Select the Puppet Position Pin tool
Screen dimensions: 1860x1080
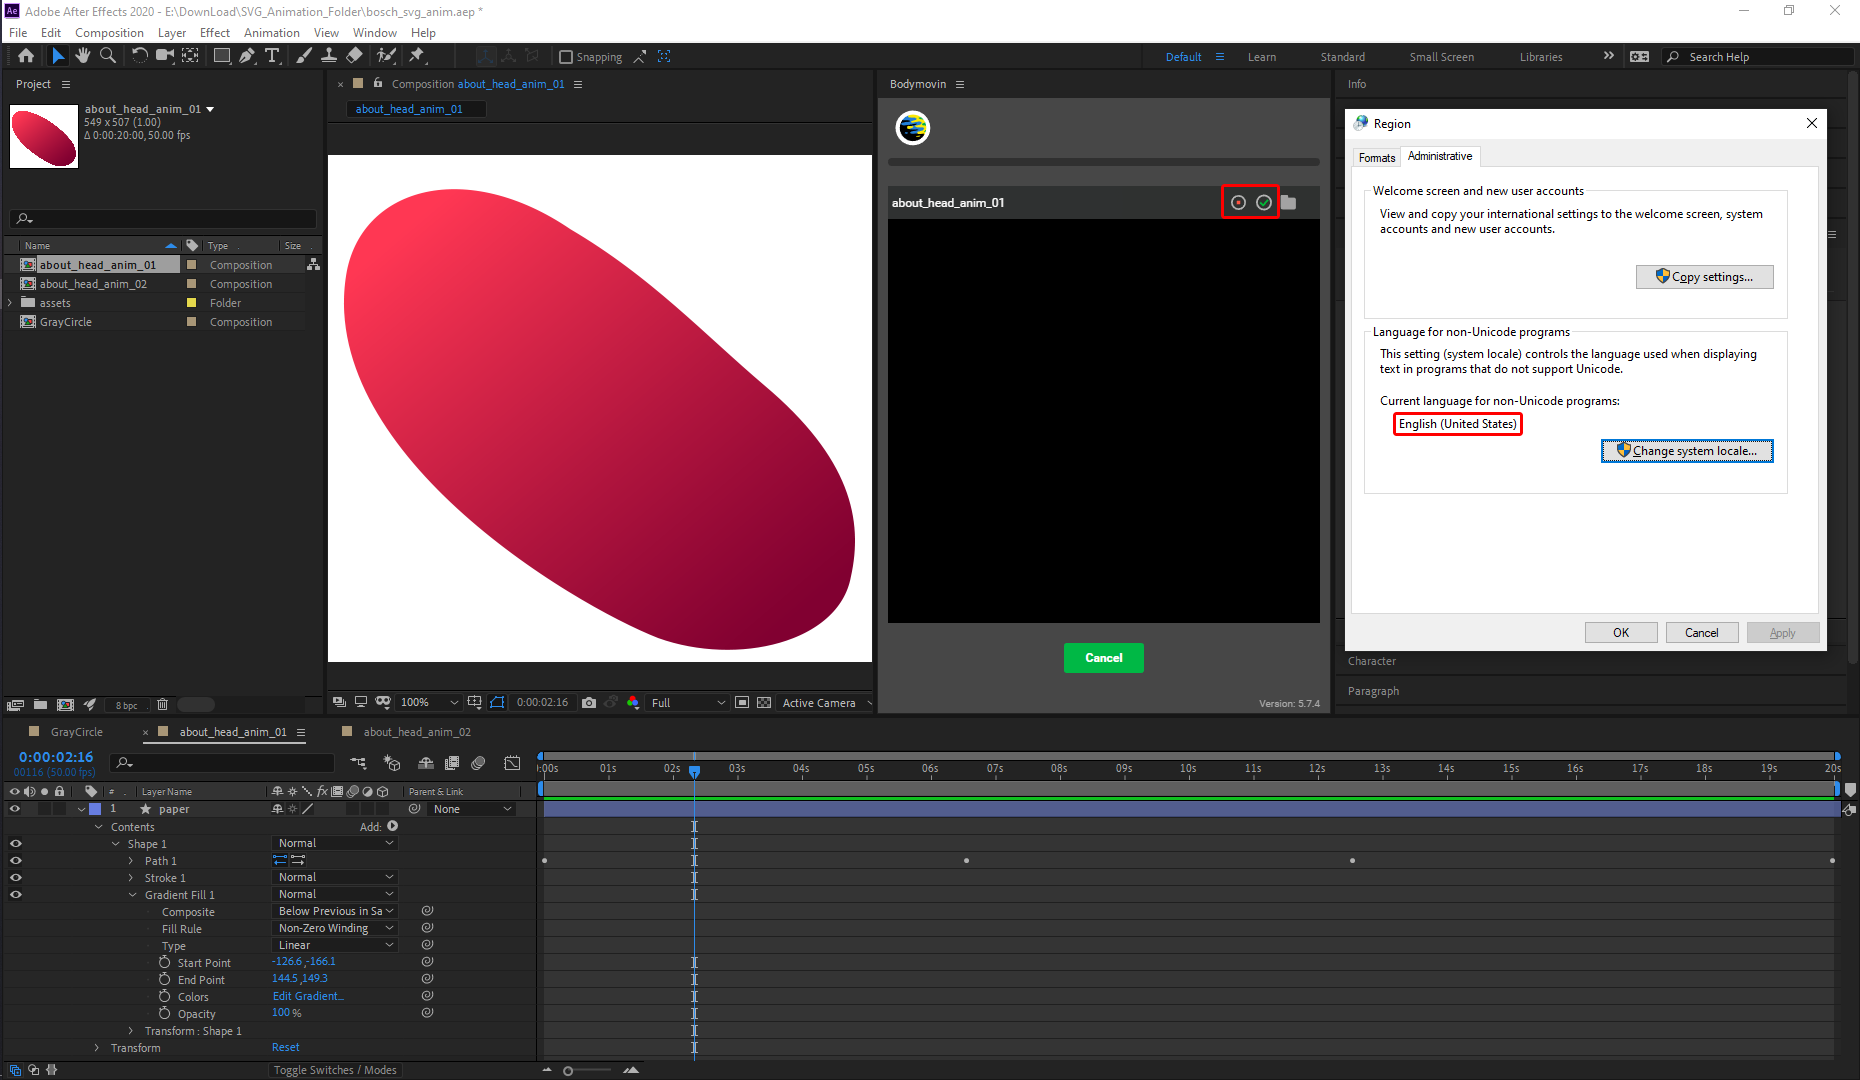[x=387, y=56]
